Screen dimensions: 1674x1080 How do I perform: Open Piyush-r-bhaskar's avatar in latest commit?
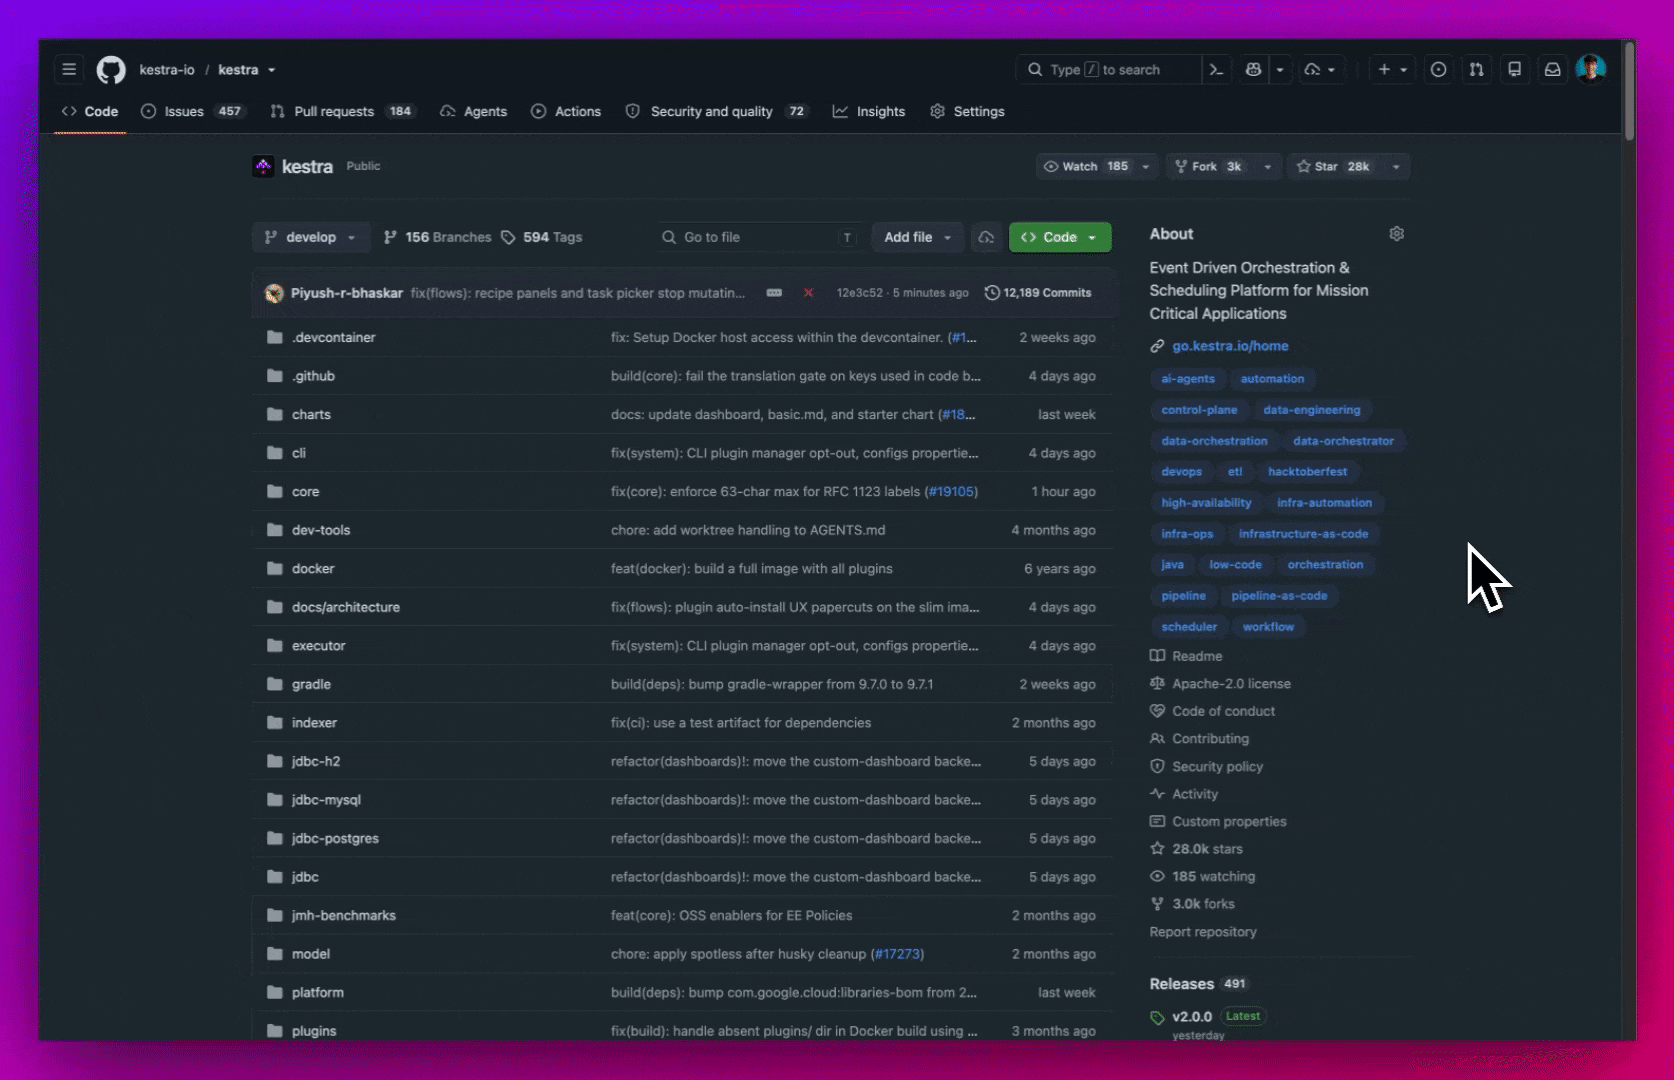(x=274, y=293)
